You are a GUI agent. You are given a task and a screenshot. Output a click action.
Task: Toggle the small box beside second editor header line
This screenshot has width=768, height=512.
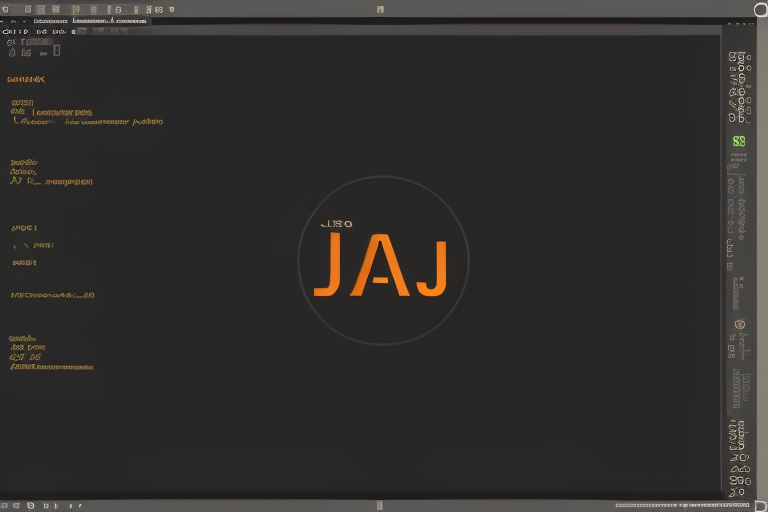[x=56, y=49]
